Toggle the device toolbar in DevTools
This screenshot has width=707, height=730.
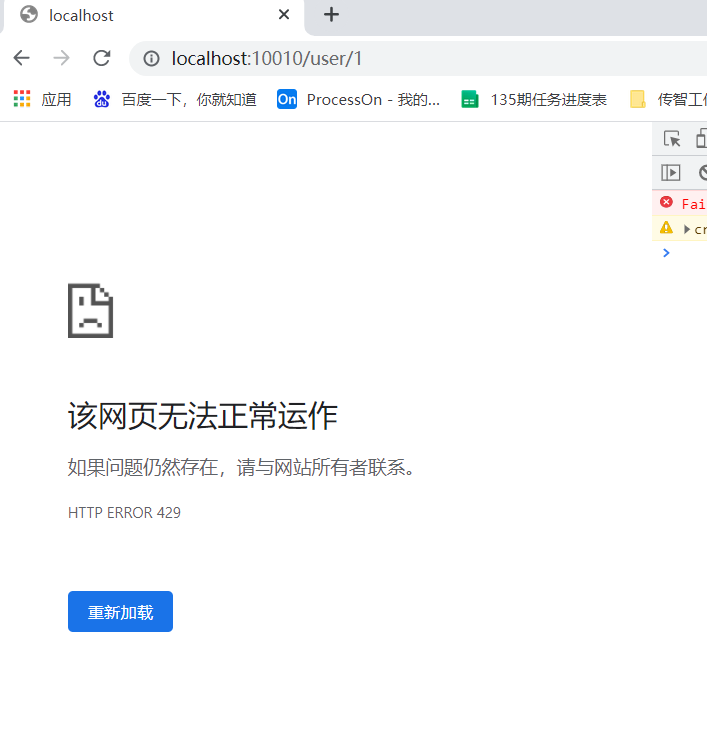[702, 140]
